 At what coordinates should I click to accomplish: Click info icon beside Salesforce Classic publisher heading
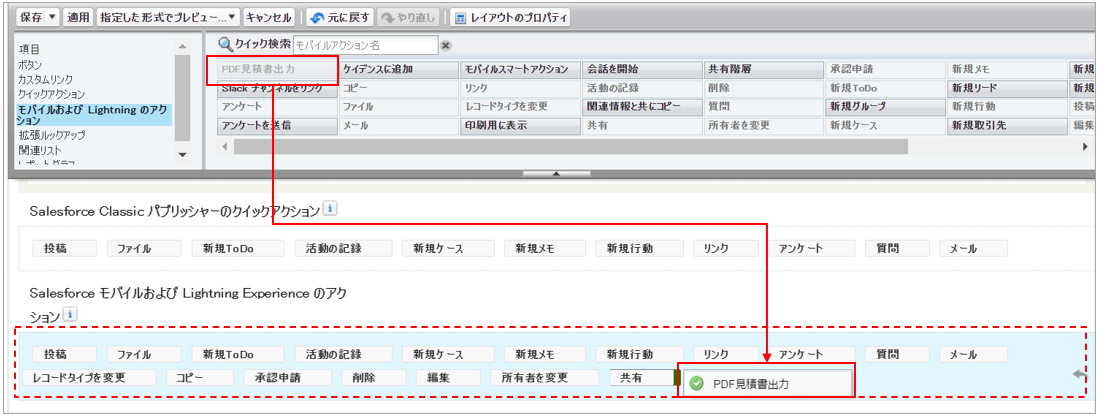330,209
